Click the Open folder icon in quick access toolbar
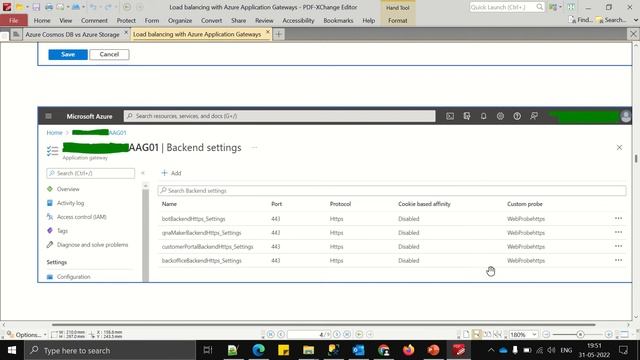Viewport: 640px width, 360px height. 19,7
